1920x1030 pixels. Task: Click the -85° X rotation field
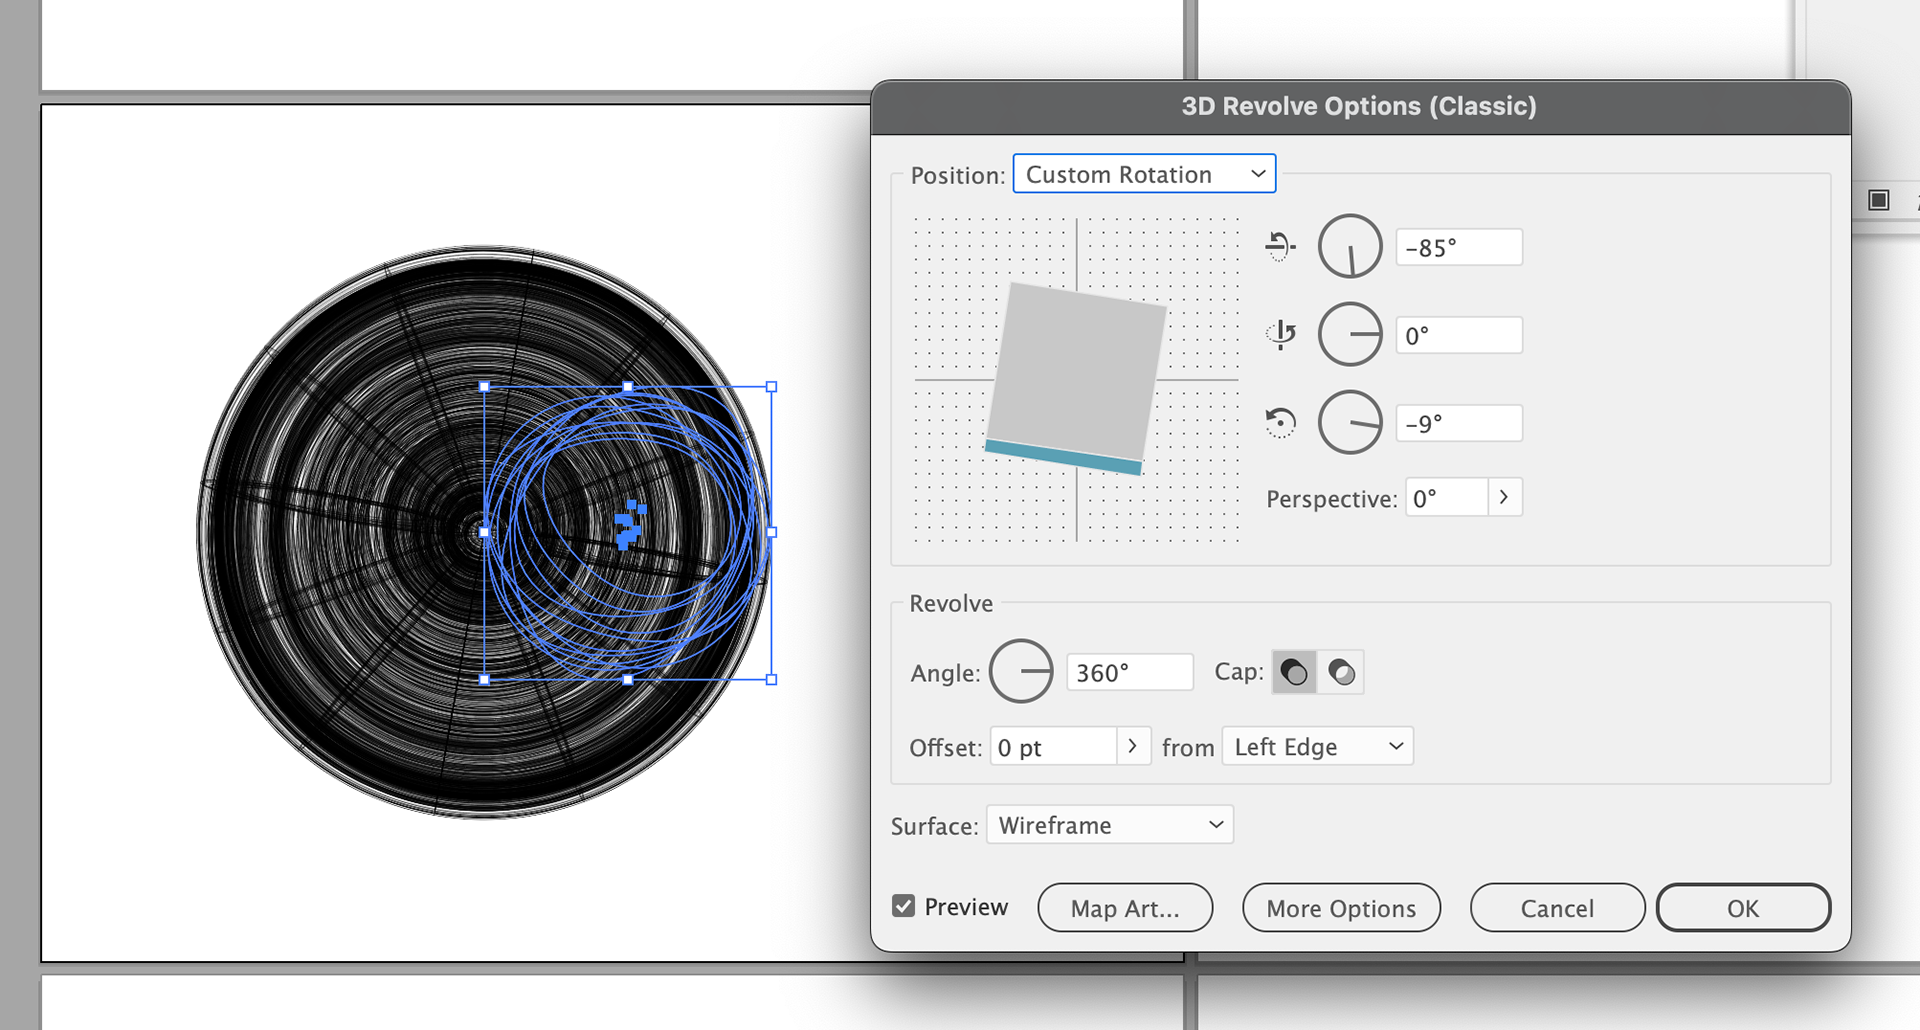click(x=1459, y=247)
